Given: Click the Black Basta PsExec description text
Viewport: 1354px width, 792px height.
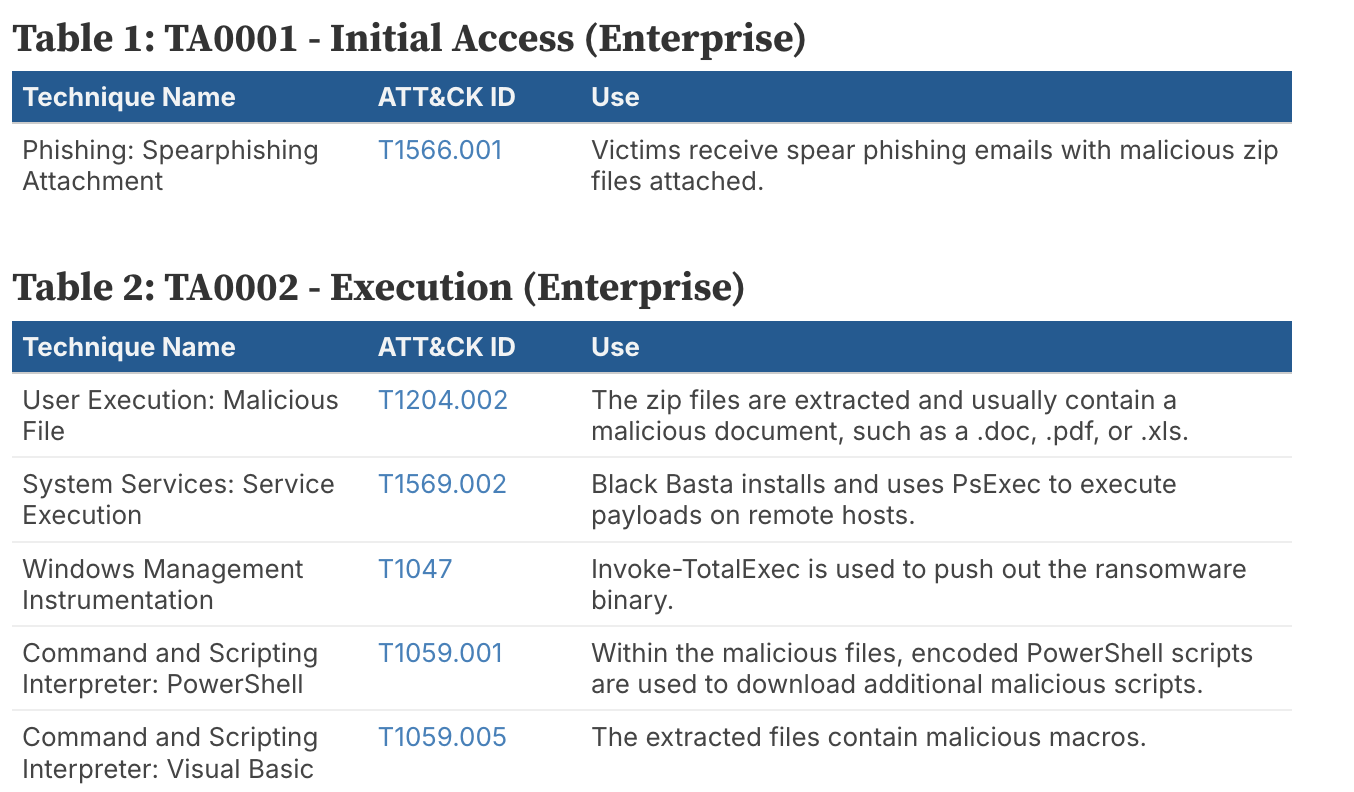Looking at the screenshot, I should (884, 499).
